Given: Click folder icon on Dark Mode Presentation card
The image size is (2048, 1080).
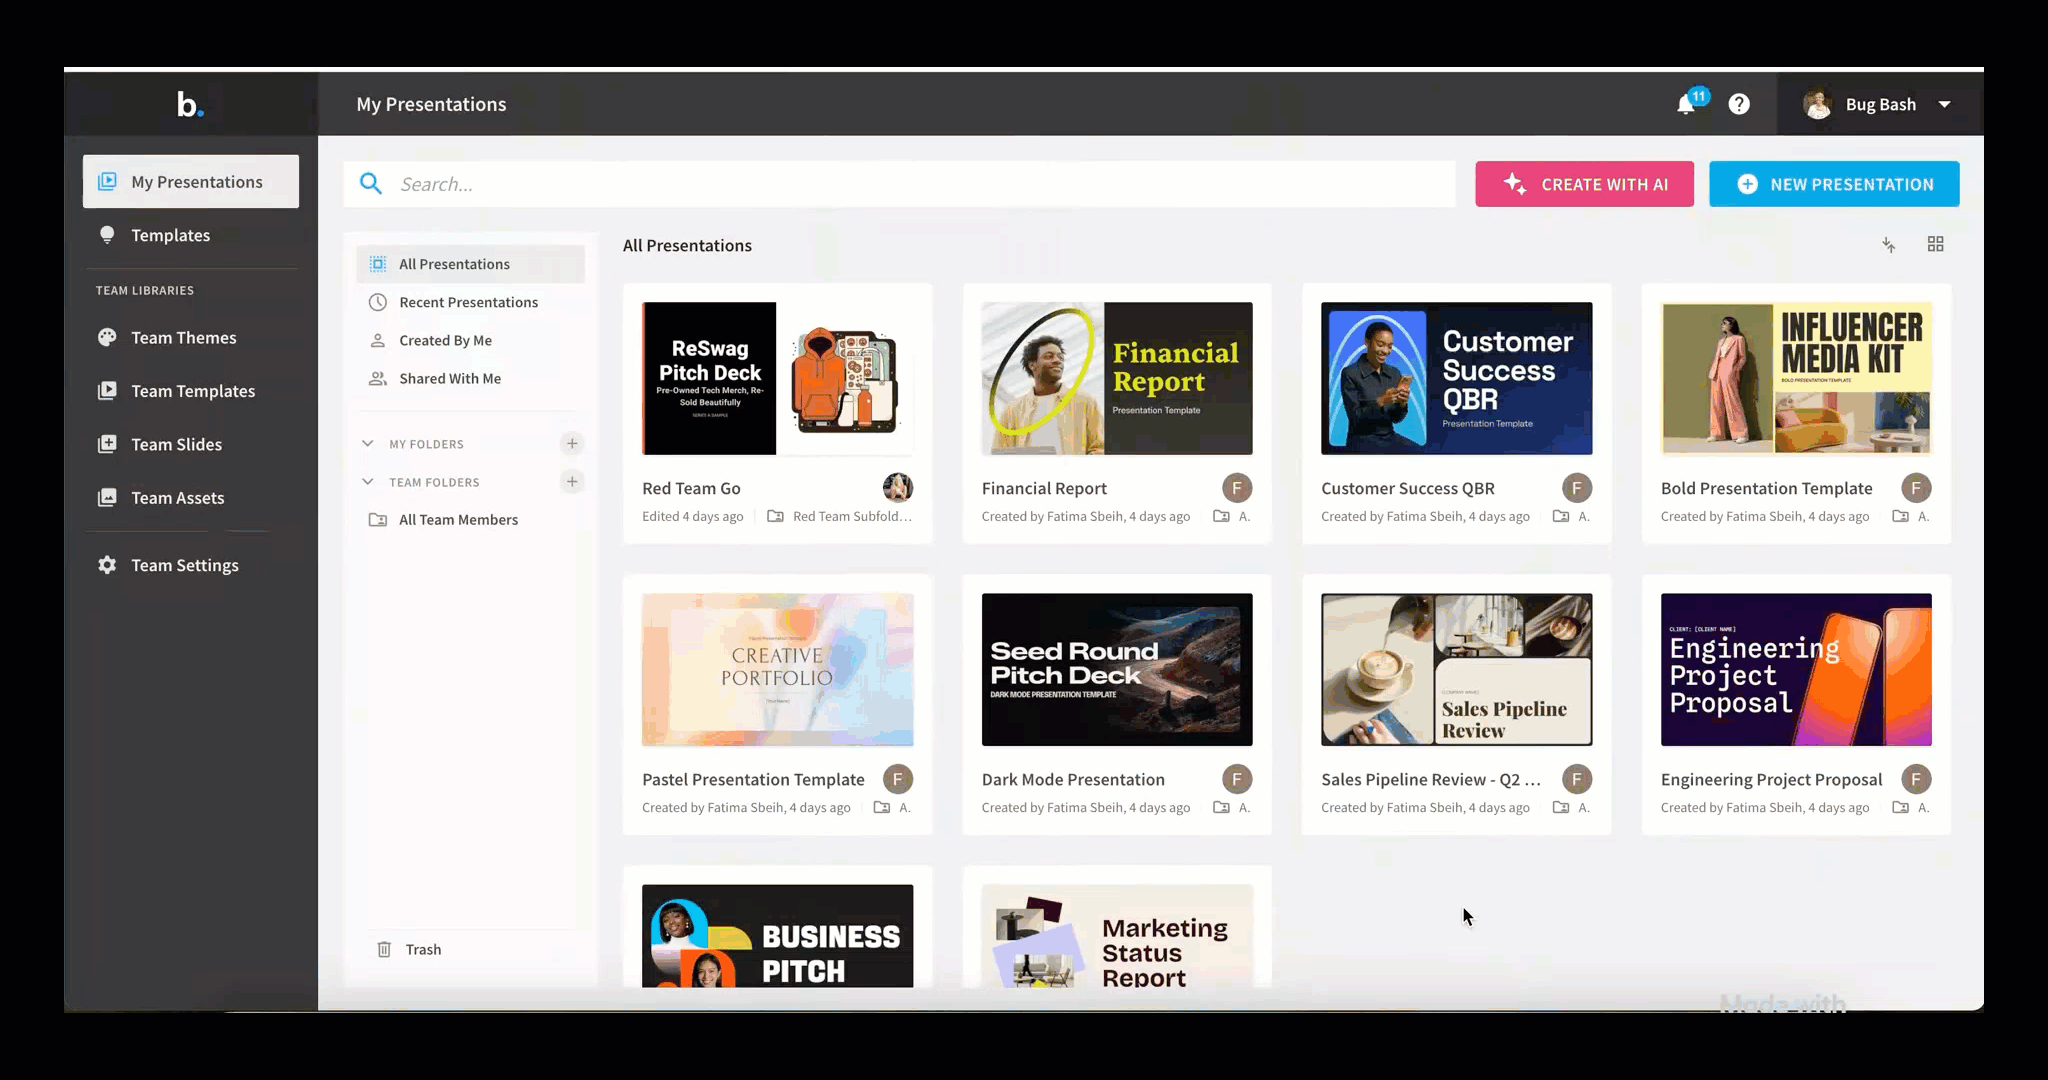Looking at the screenshot, I should pos(1221,807).
